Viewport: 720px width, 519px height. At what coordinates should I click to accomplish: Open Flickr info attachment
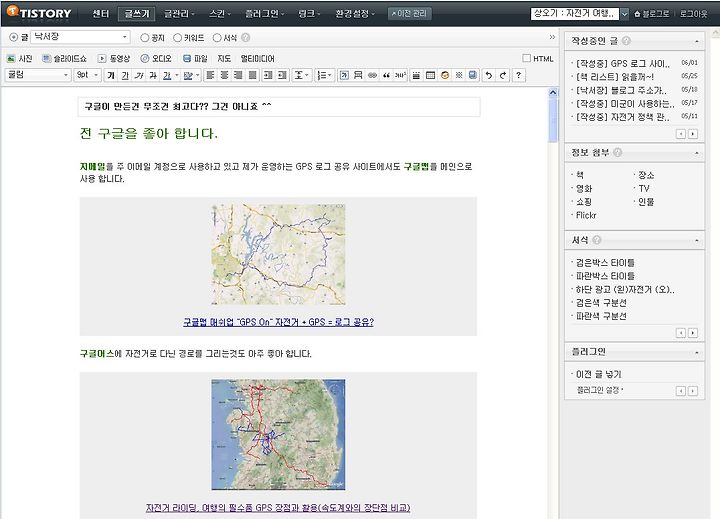586,215
